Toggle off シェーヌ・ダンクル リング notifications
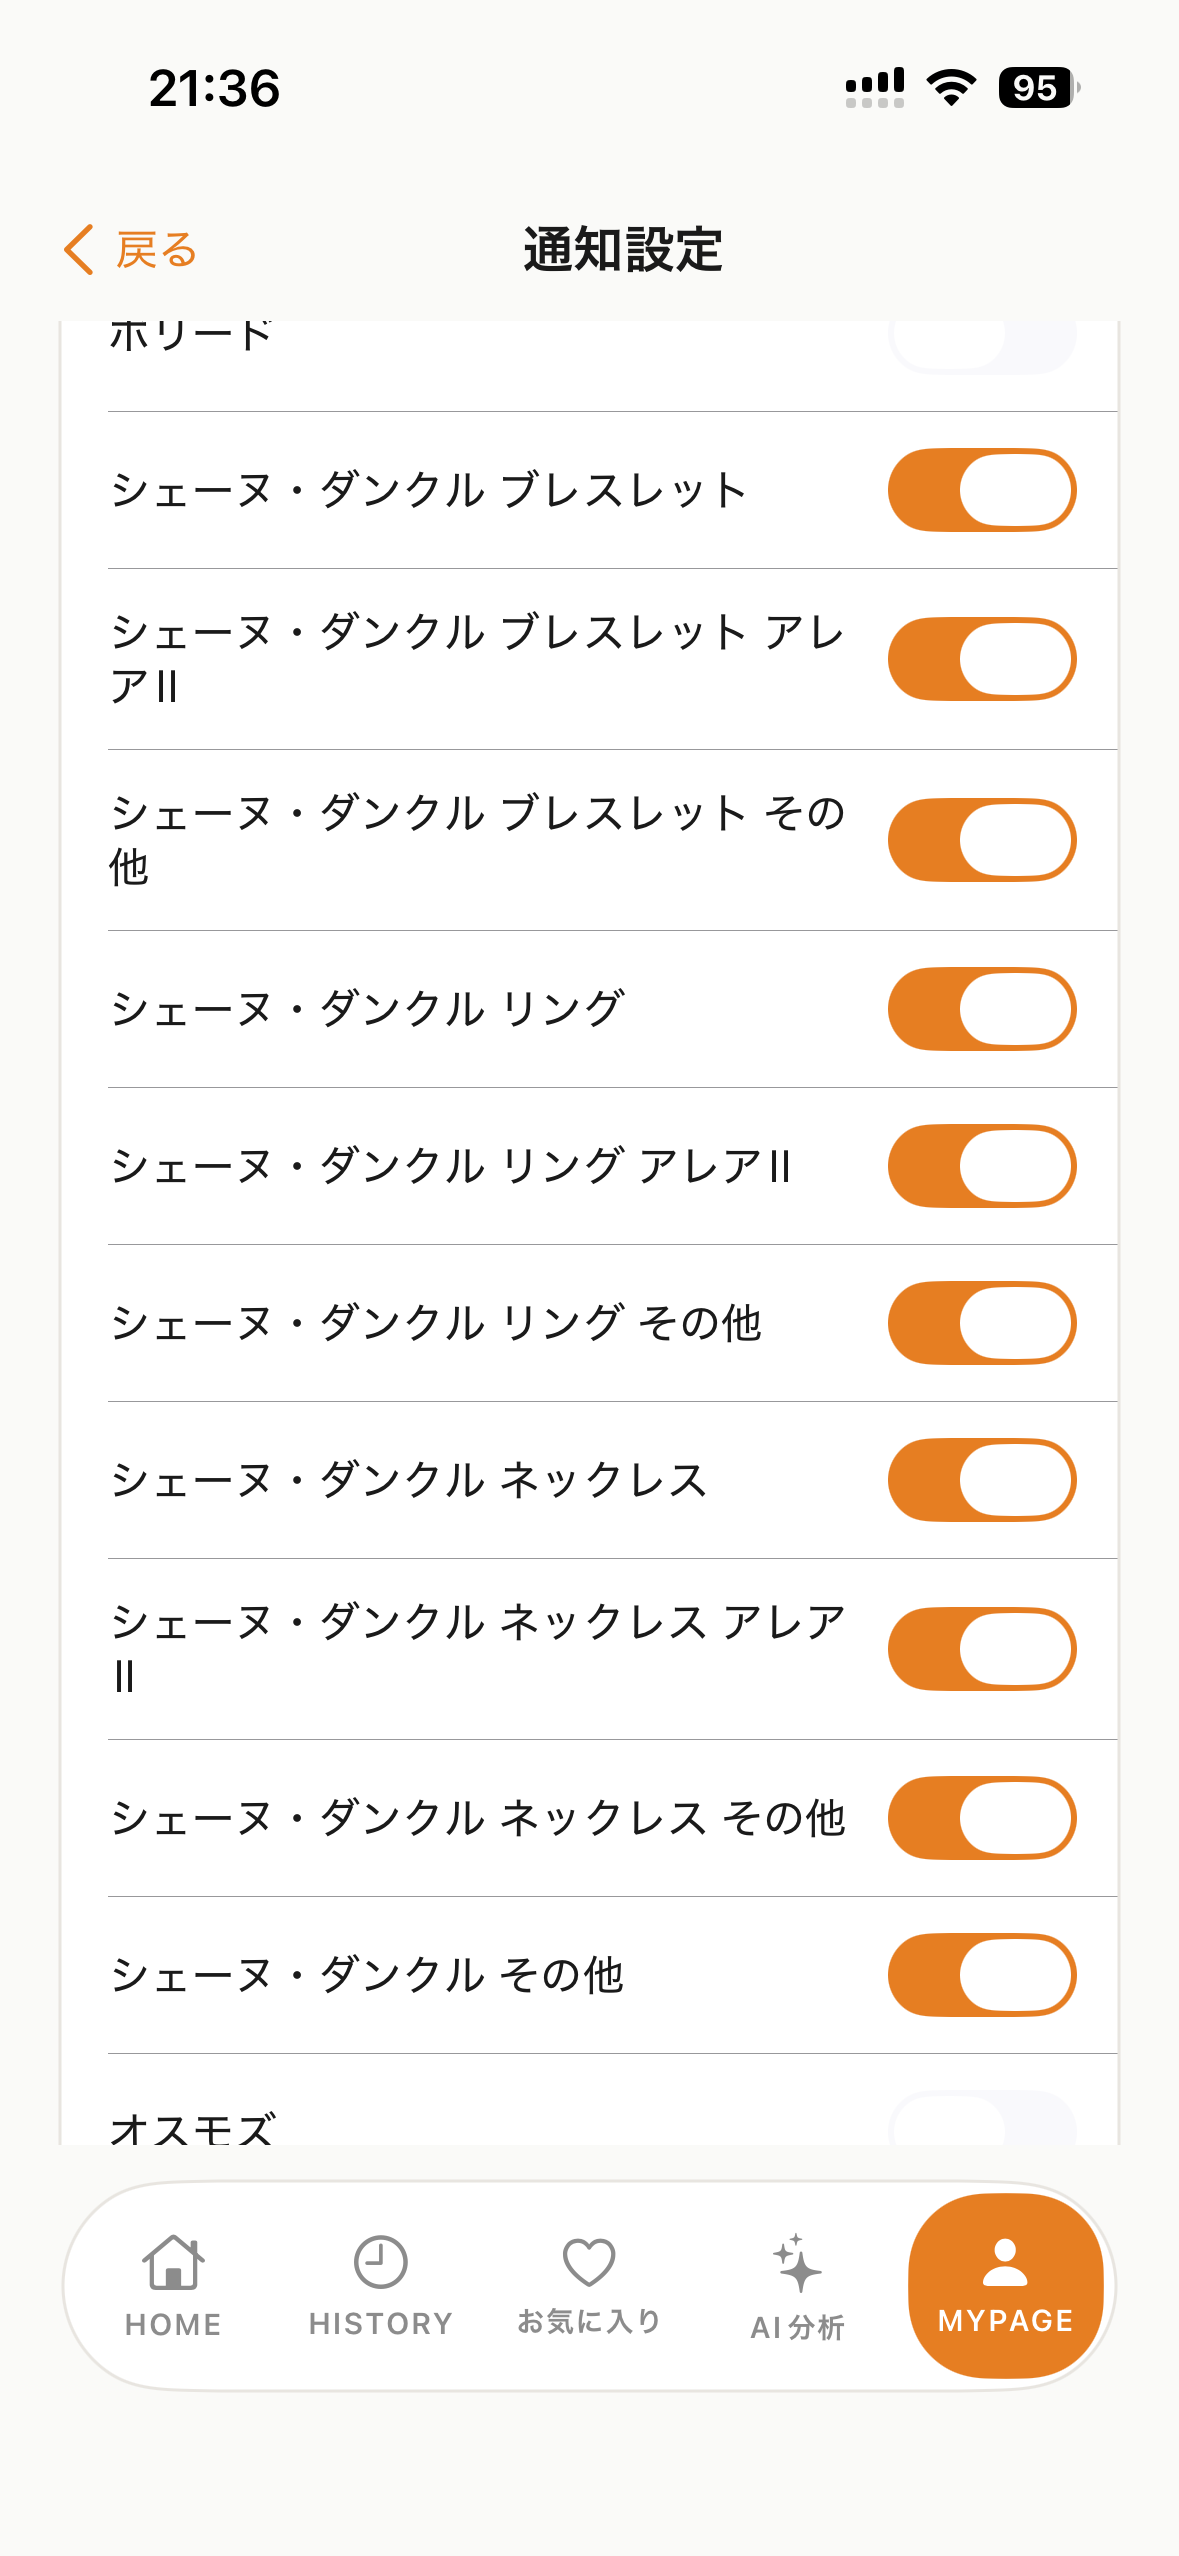 (x=982, y=1009)
